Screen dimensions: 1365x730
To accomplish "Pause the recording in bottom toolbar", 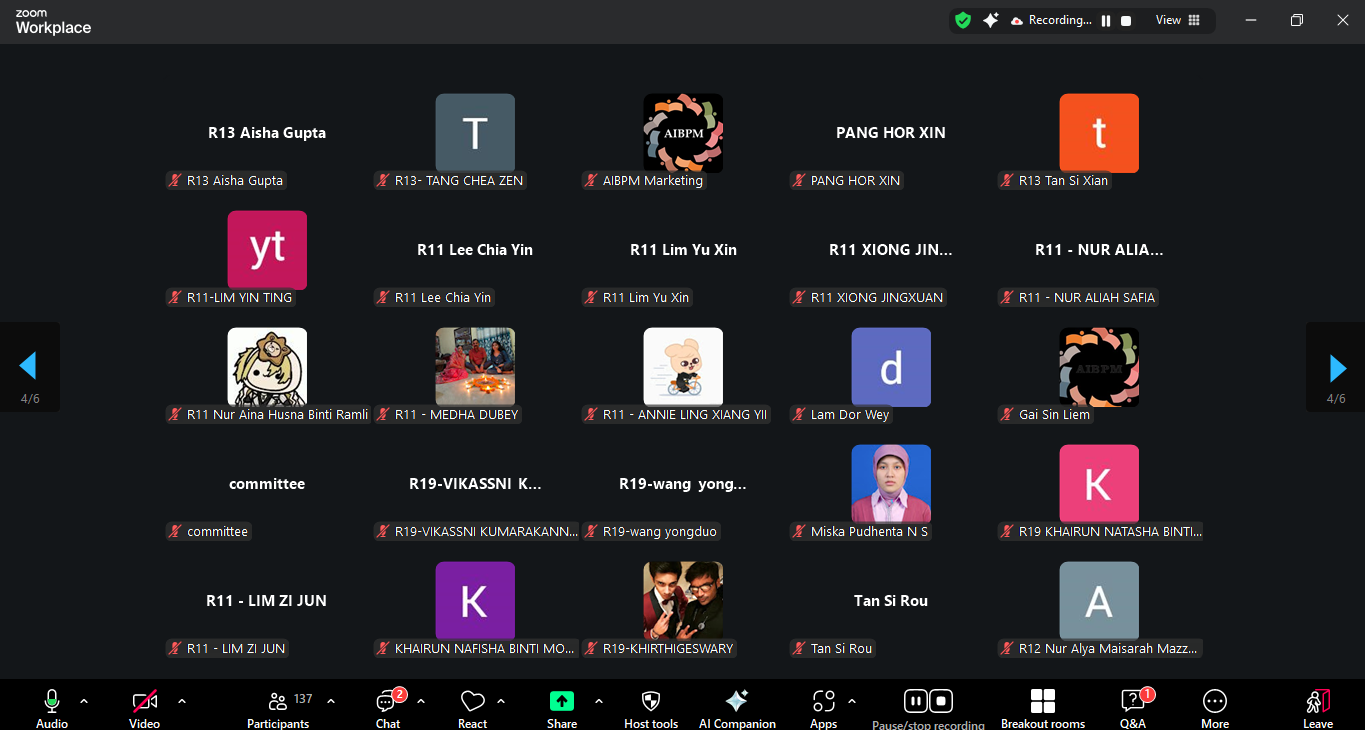I will coord(915,701).
